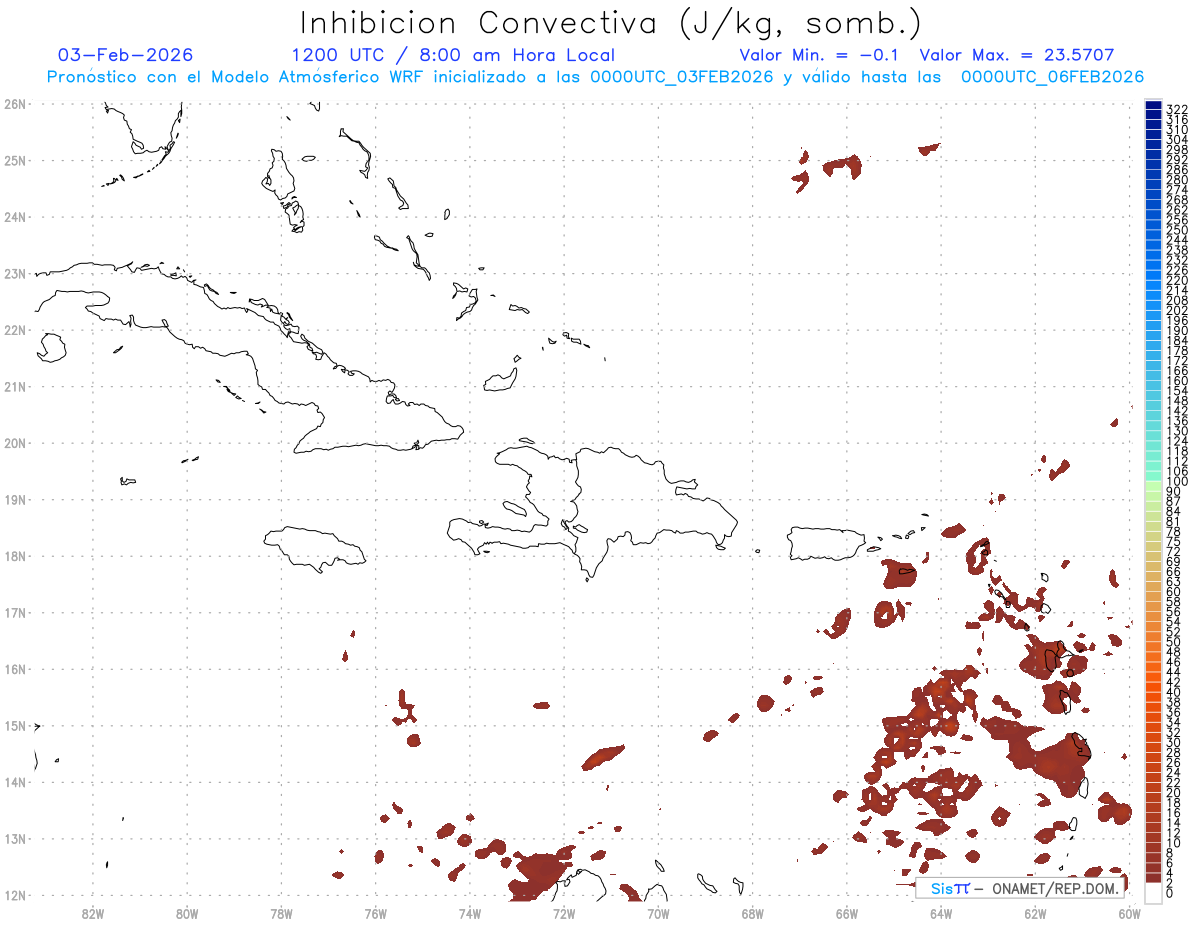
Task: Click the "14N" latitude label
Action: pyautogui.click(x=15, y=782)
